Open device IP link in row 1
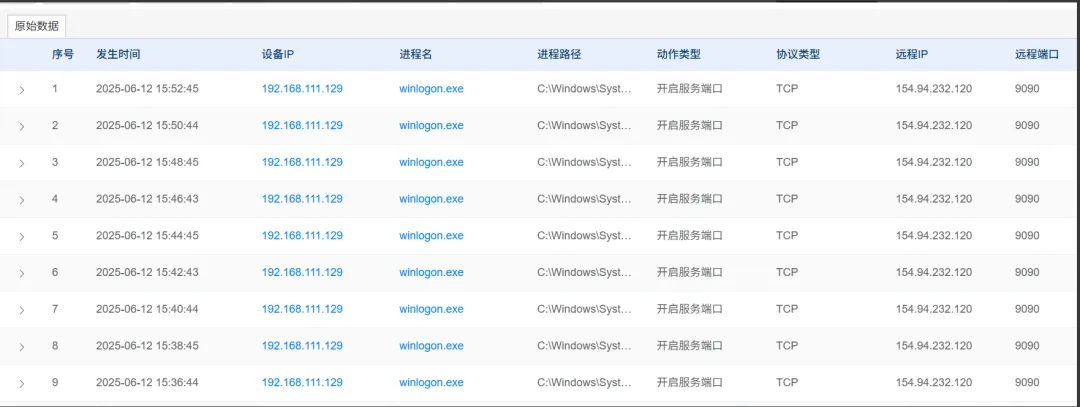Screen dimensions: 1080x407 (302, 89)
